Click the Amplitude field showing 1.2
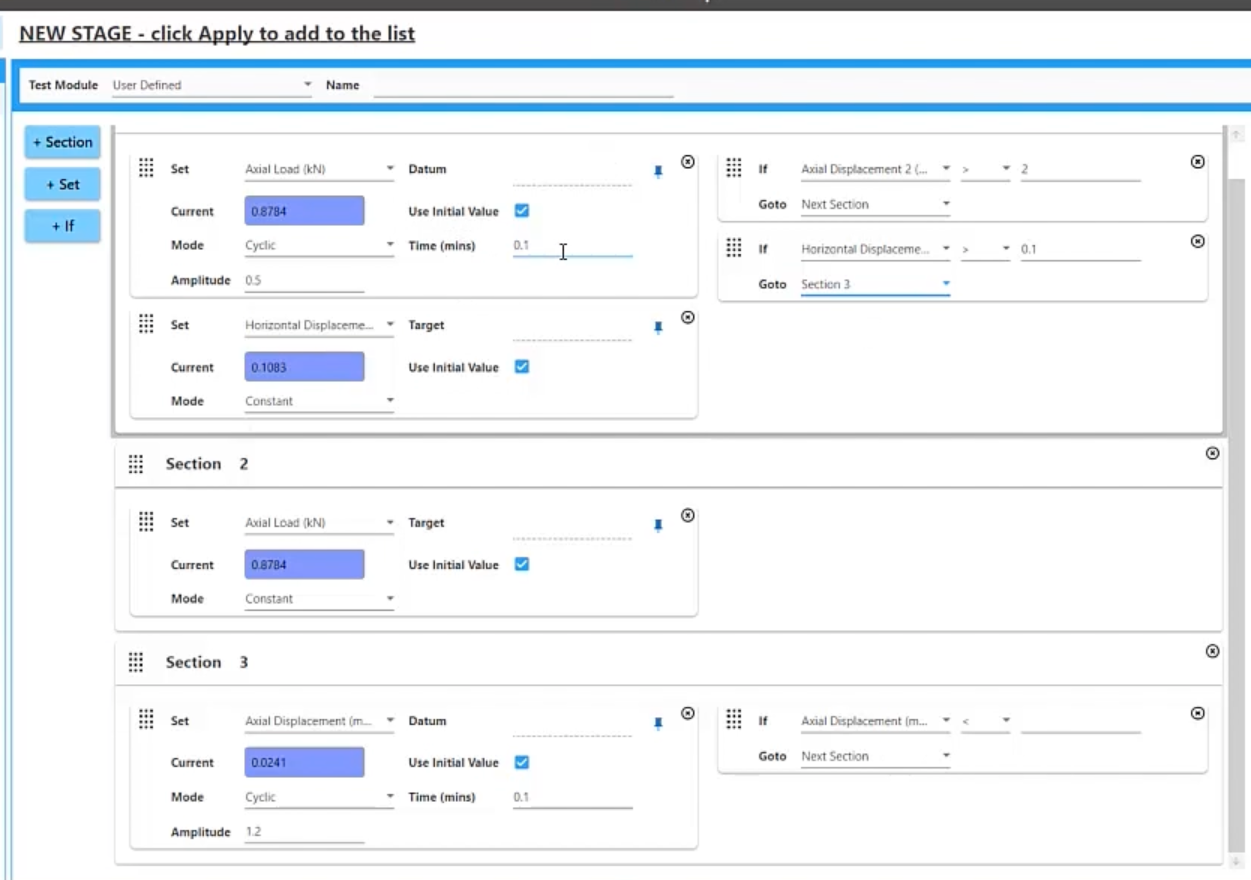The height and width of the screenshot is (880, 1251). click(x=304, y=832)
